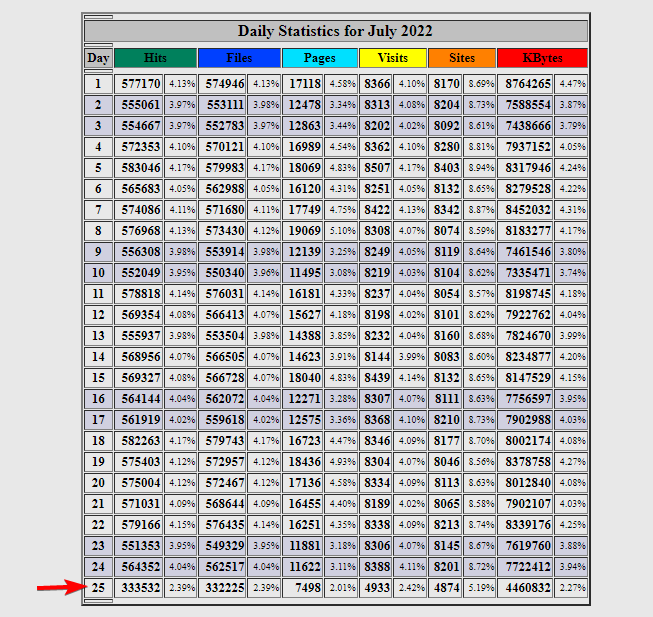Click KBytes value 7902988 for day 17
The height and width of the screenshot is (617, 653).
pos(525,419)
